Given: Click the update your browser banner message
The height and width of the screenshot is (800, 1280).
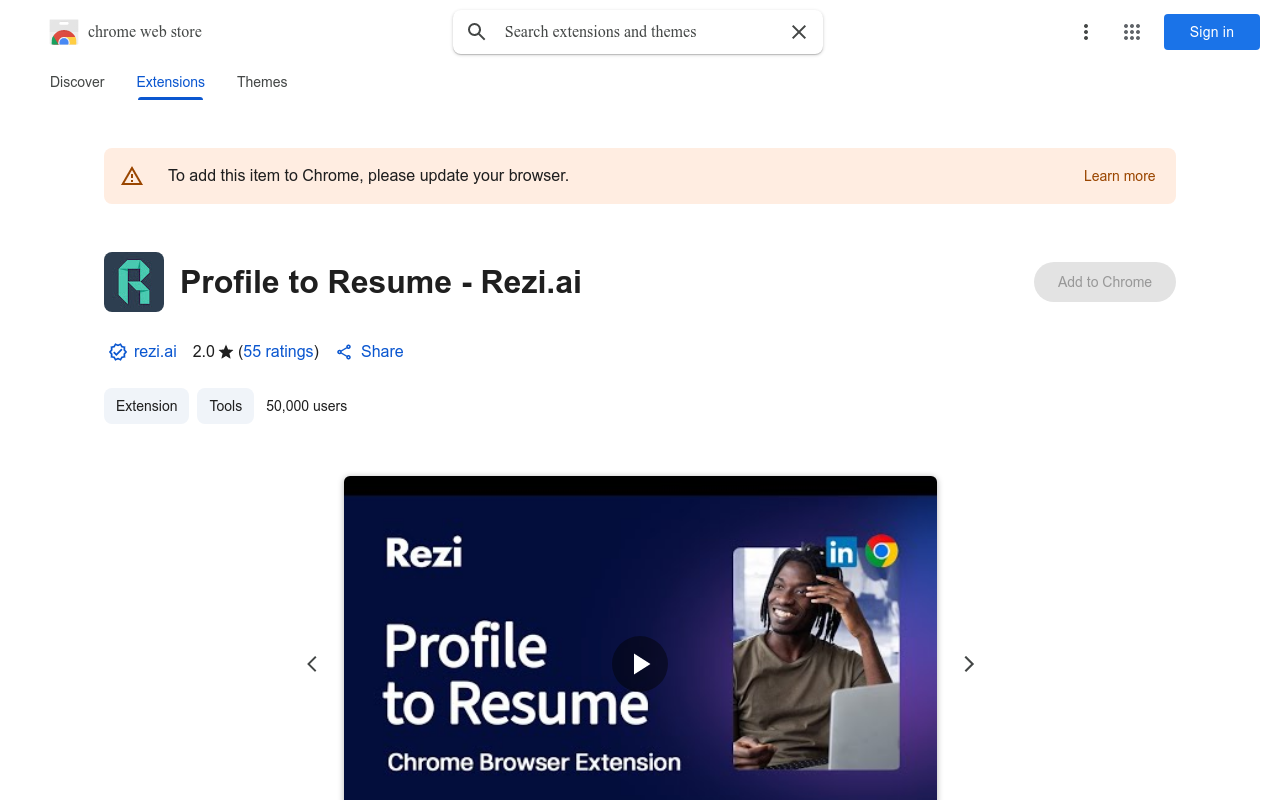Looking at the screenshot, I should [x=368, y=176].
